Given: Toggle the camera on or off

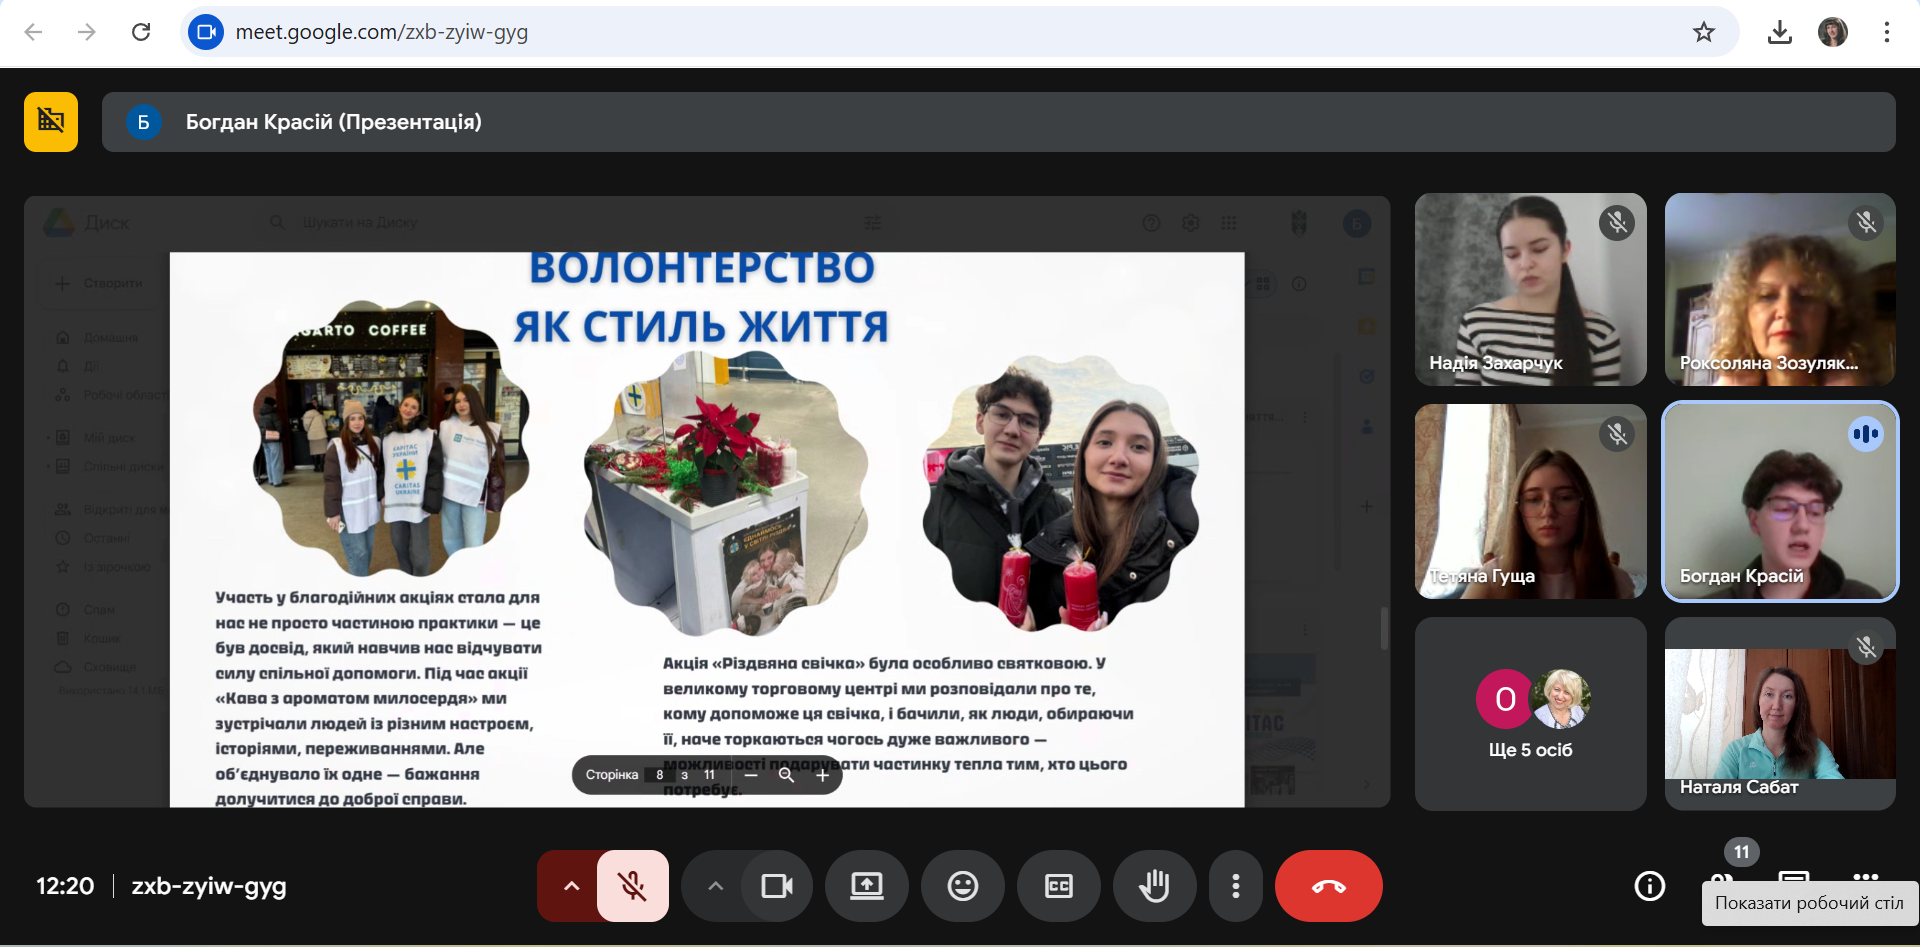Looking at the screenshot, I should coord(777,886).
